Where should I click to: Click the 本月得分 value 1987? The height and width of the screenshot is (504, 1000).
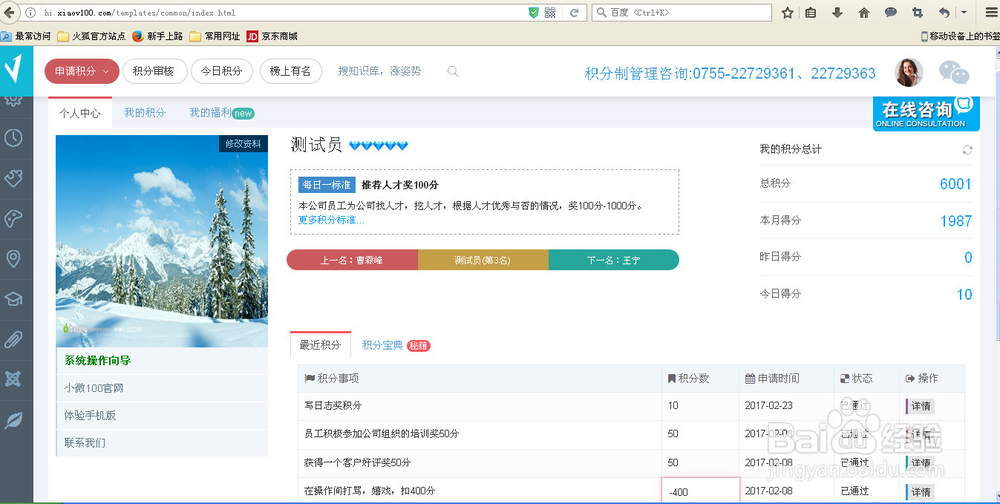tap(955, 221)
